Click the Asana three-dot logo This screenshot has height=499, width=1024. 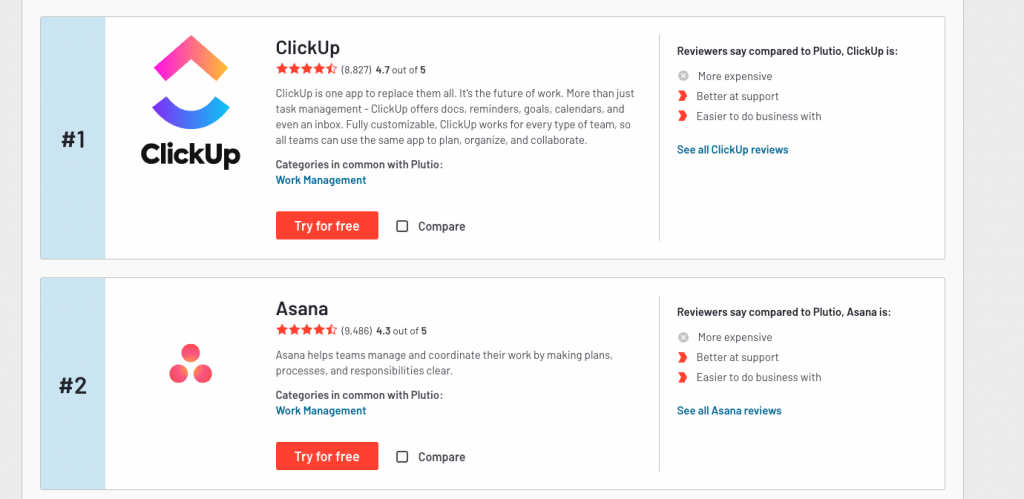point(190,364)
